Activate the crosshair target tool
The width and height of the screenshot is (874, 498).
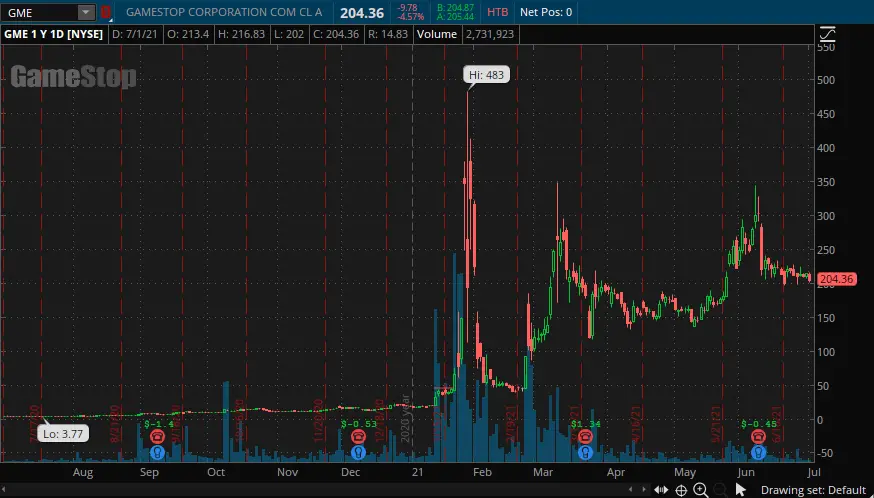click(x=681, y=490)
